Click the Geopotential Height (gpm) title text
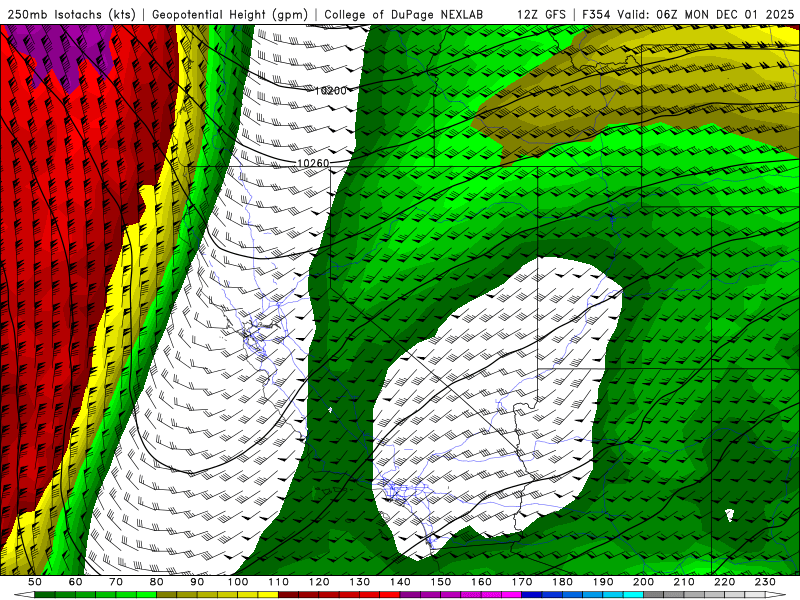Image resolution: width=800 pixels, height=600 pixels. 230,14
